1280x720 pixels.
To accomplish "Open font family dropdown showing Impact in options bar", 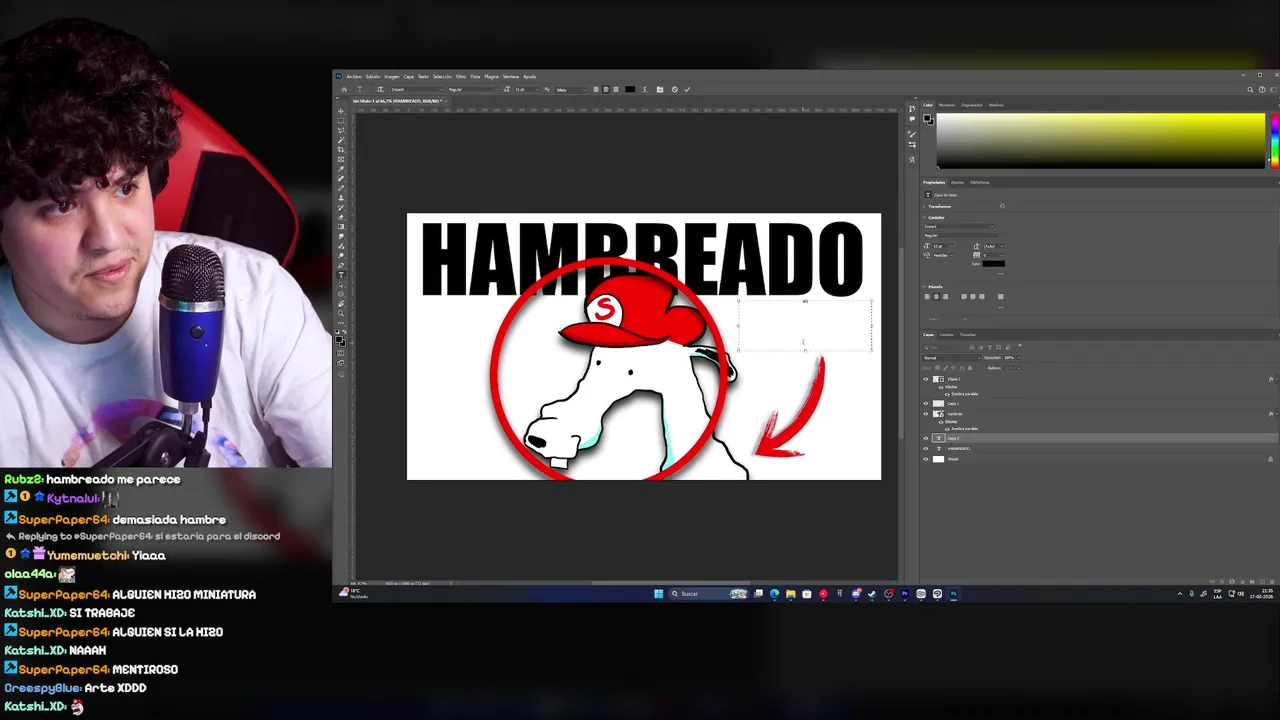I will (x=417, y=90).
